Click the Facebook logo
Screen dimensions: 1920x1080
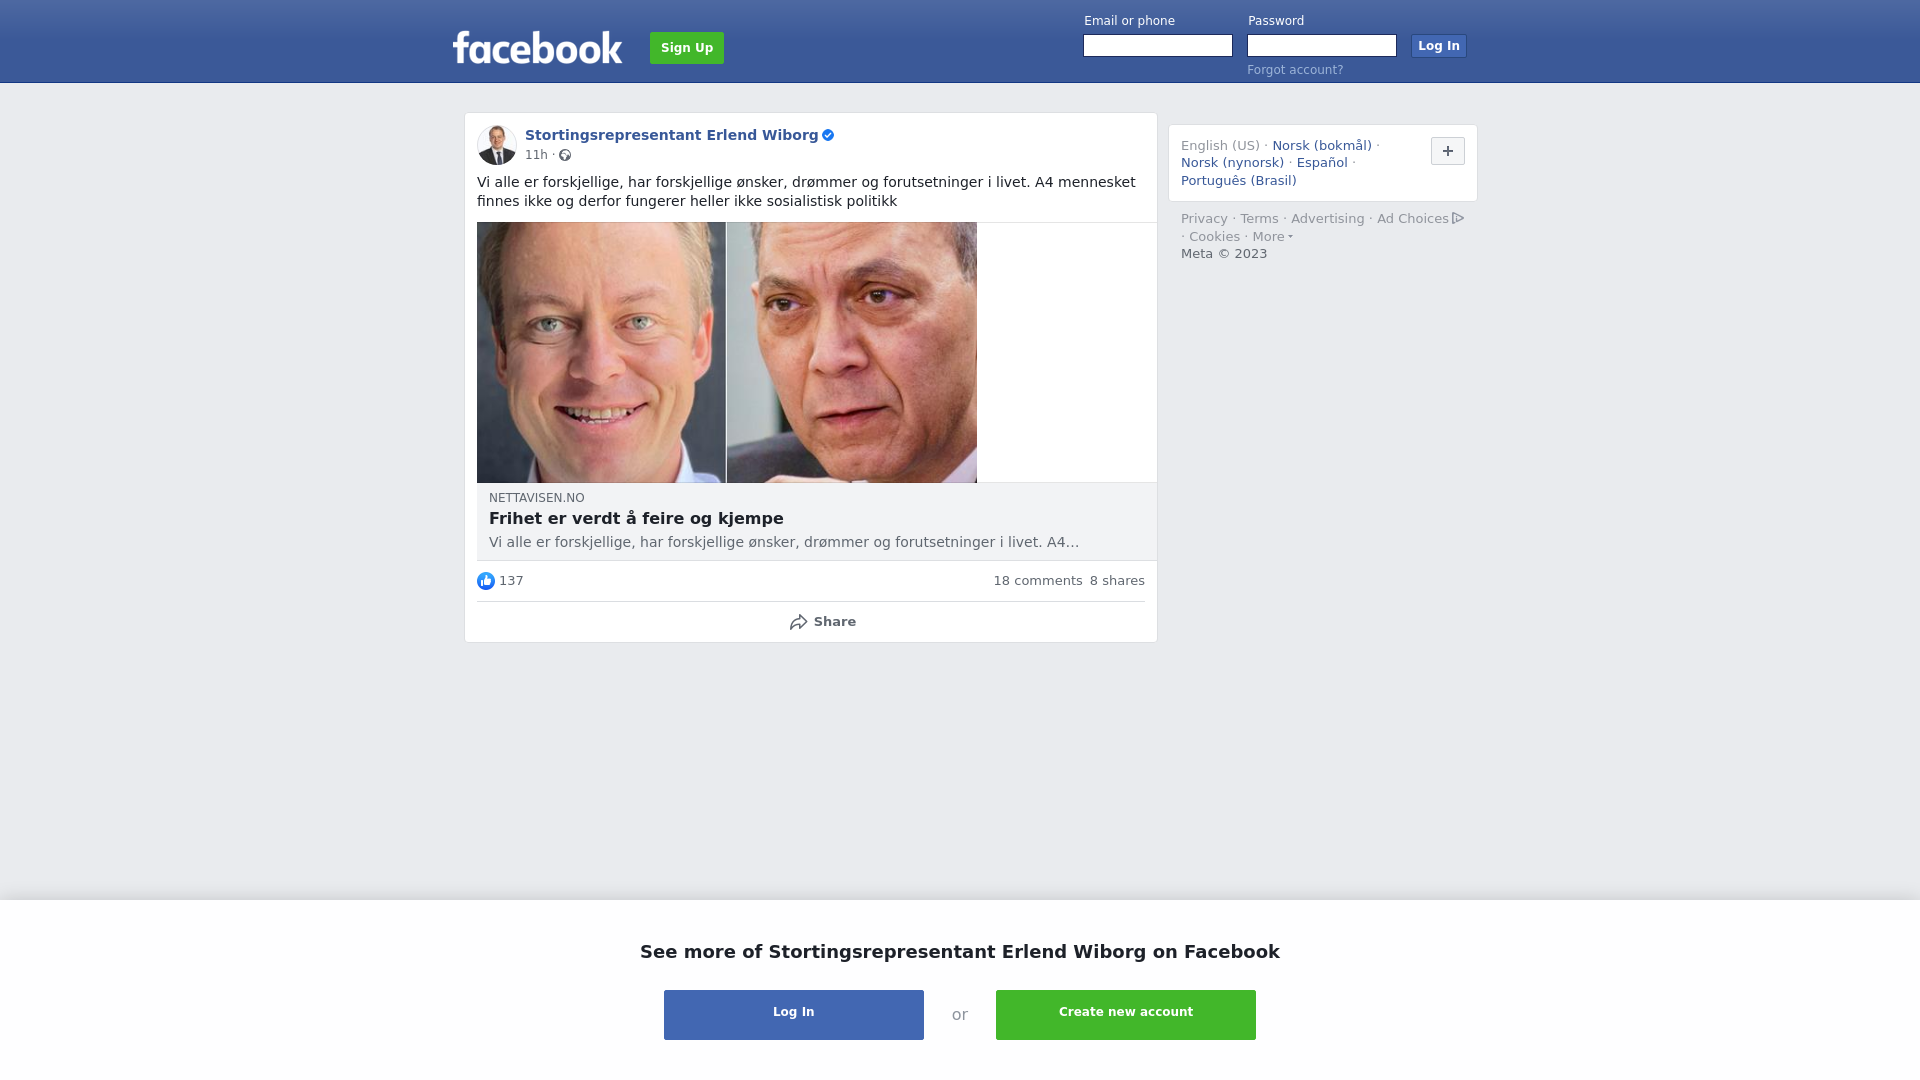537,47
